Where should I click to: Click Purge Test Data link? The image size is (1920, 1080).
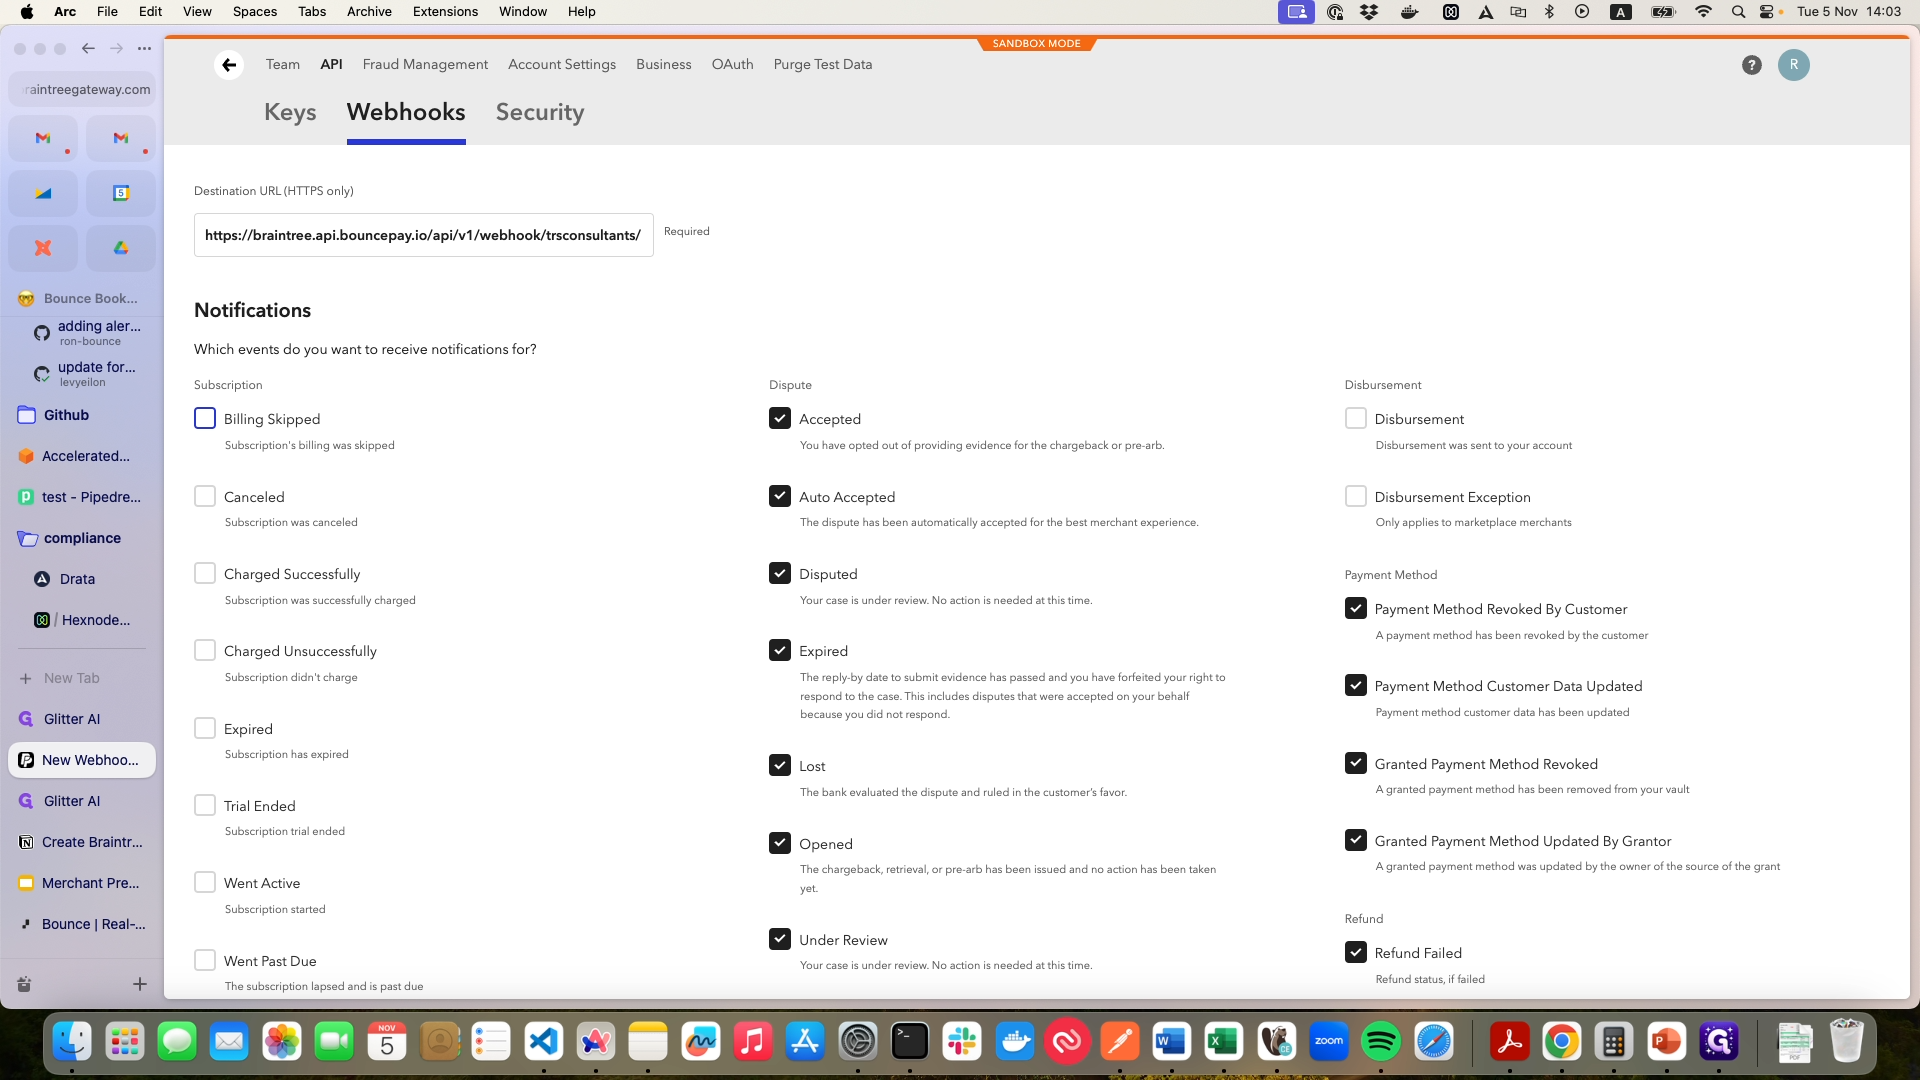point(823,64)
